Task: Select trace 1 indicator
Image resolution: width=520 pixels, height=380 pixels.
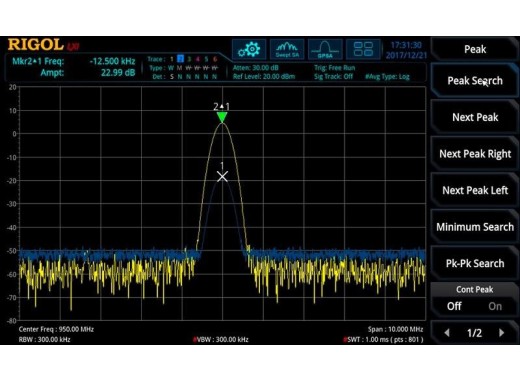Action: click(172, 59)
